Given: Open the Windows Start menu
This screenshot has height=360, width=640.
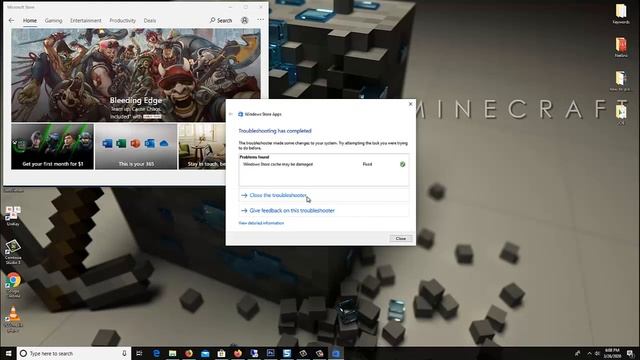Looking at the screenshot, I should coord(8,353).
